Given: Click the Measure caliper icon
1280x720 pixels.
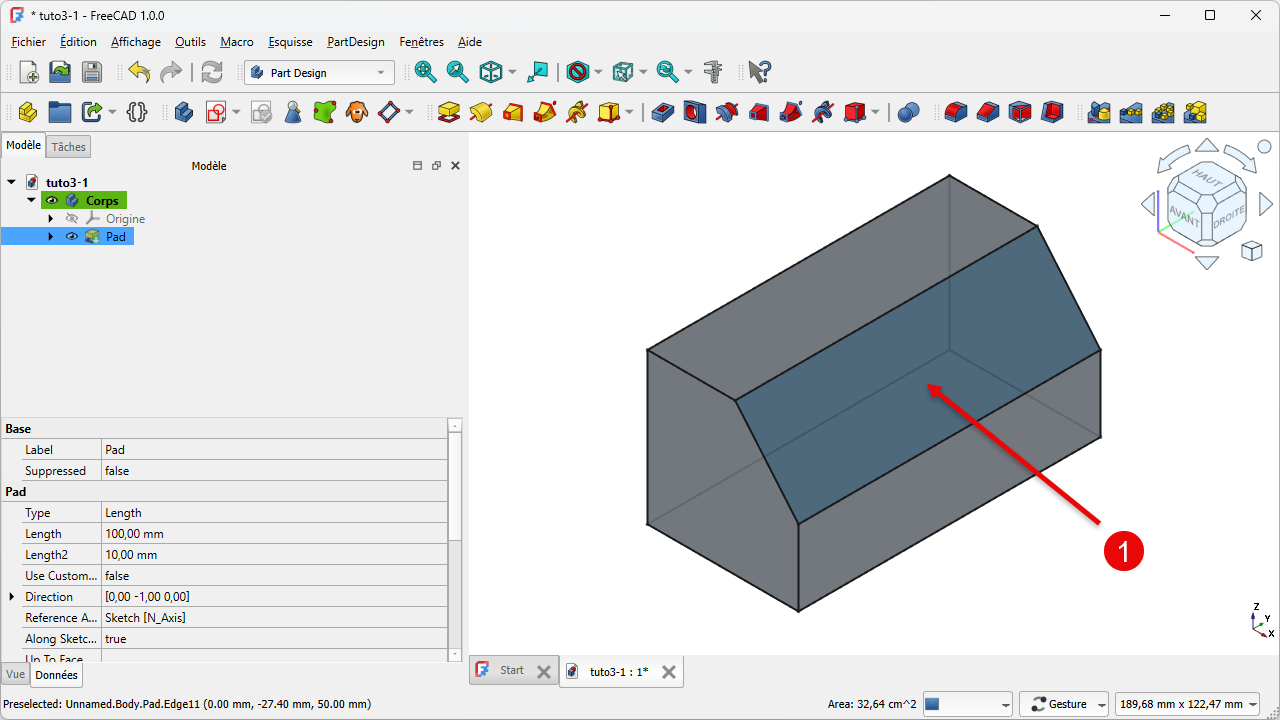Looking at the screenshot, I should (x=713, y=72).
